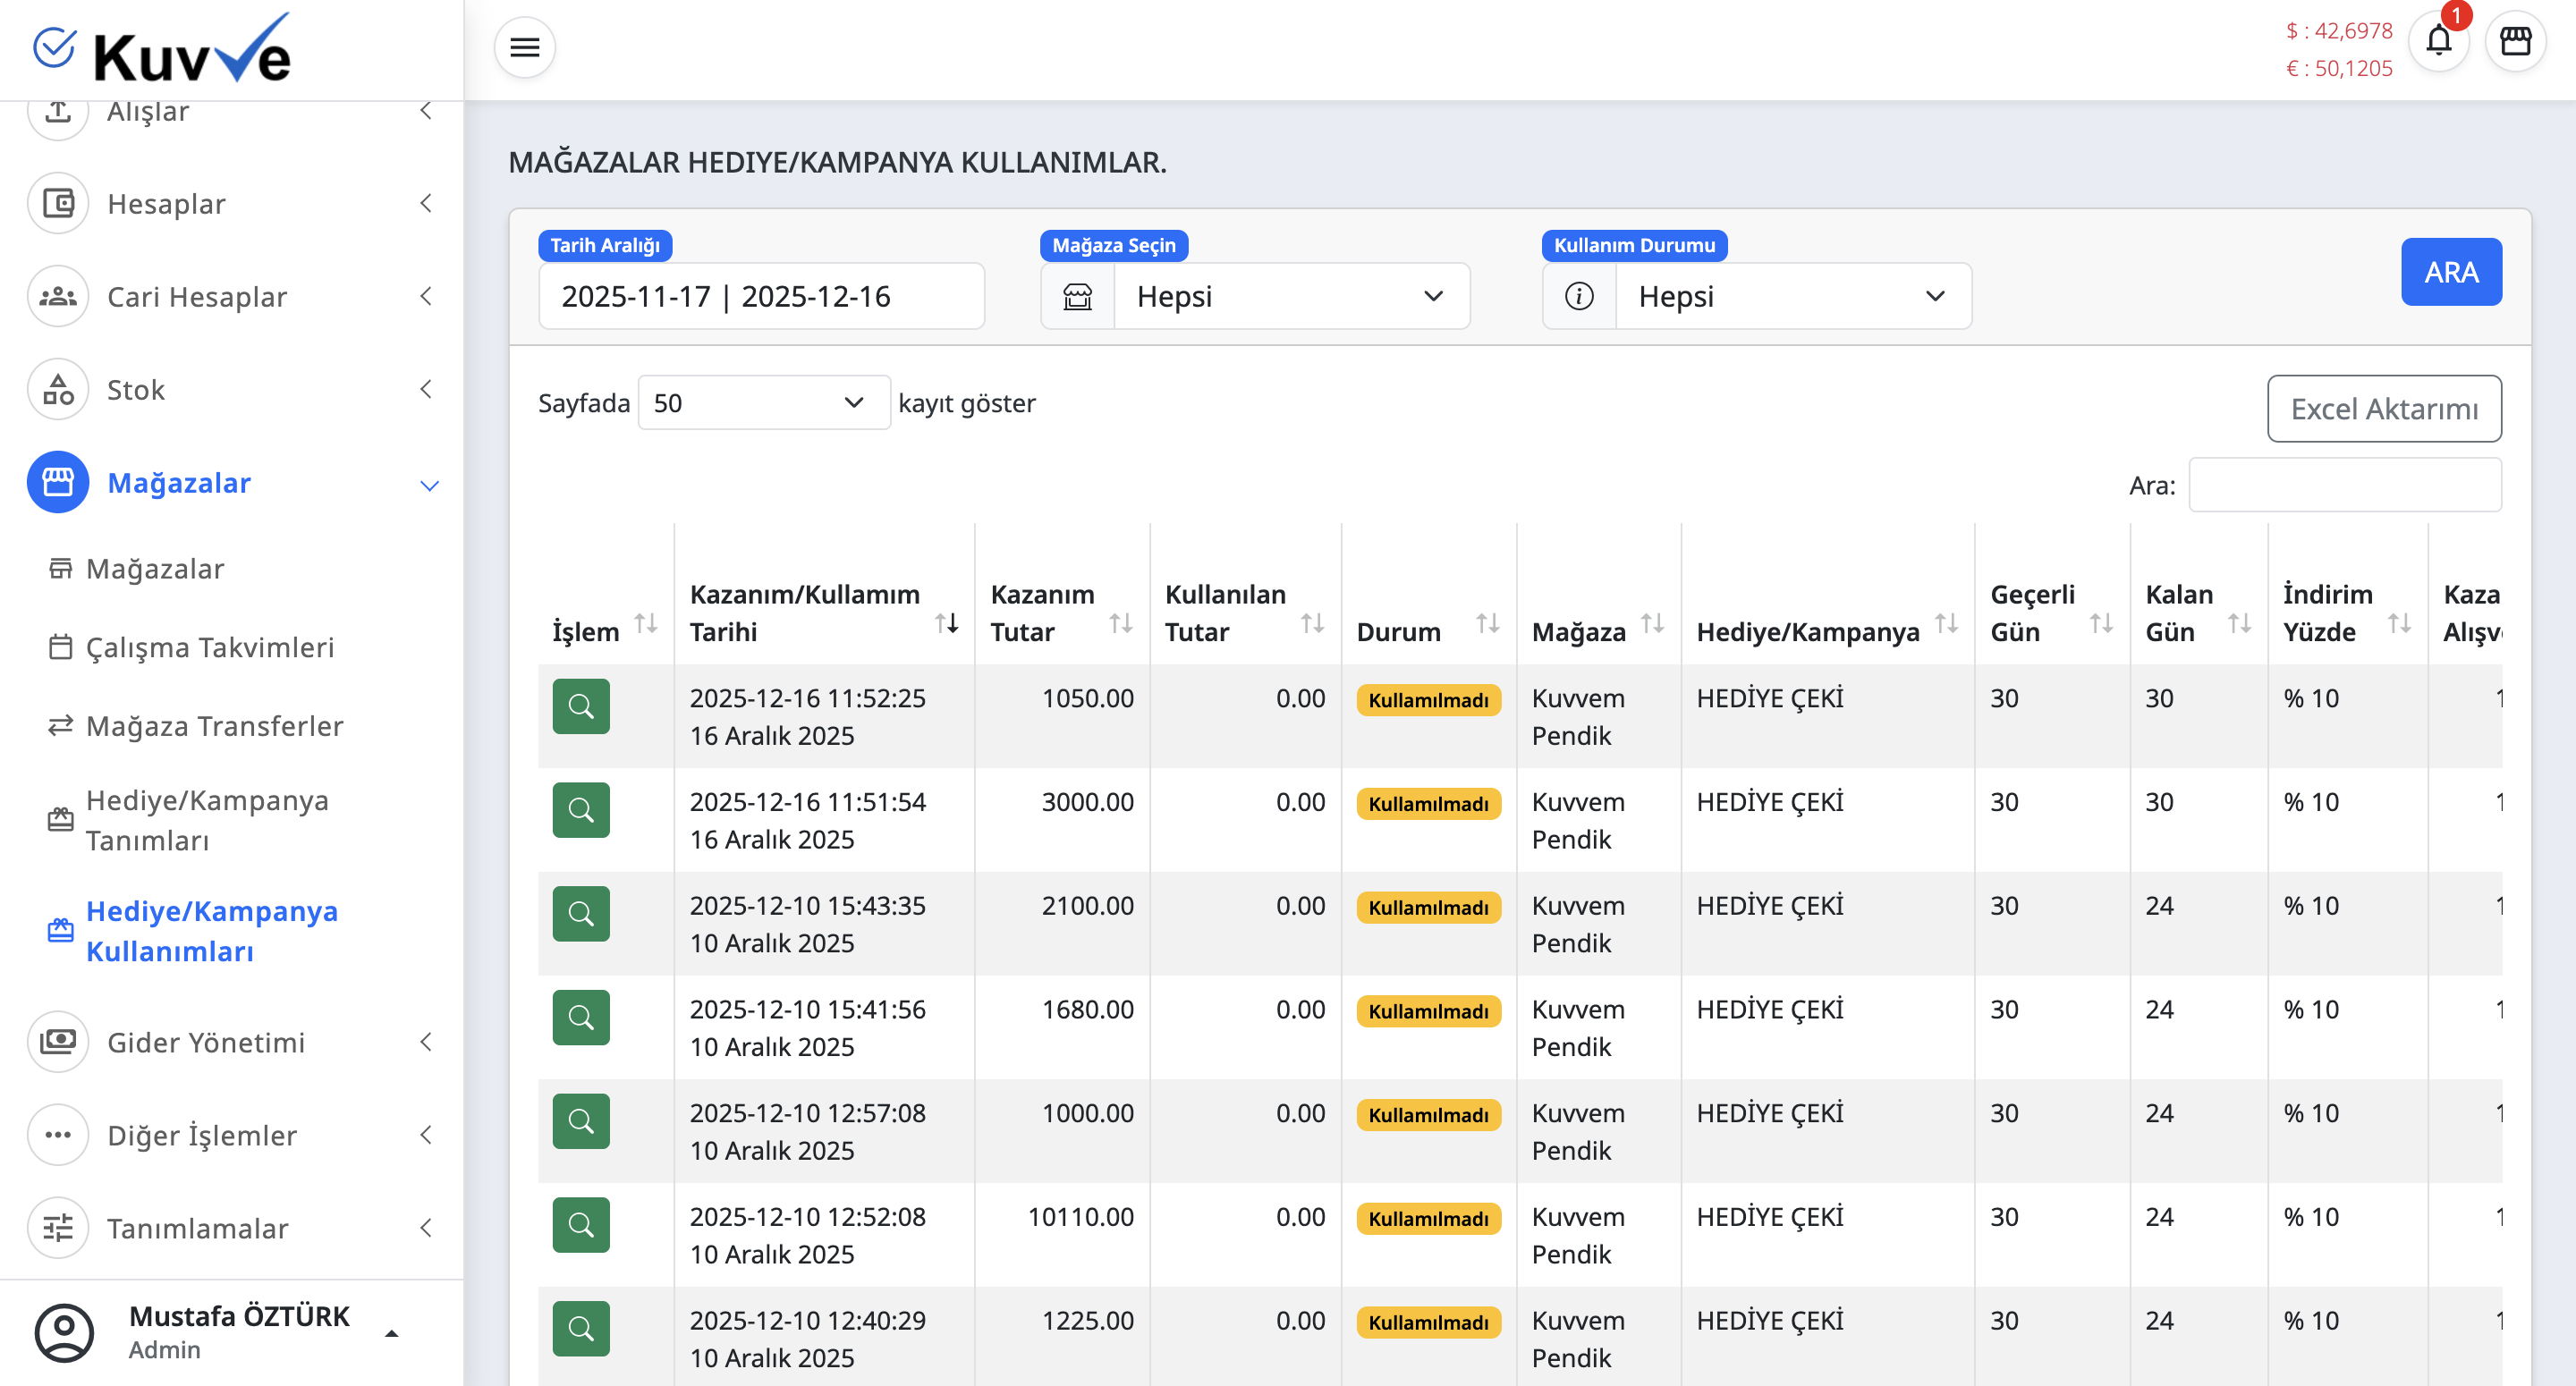Click the Ara search input field
Viewport: 2576px width, 1386px height.
tap(2344, 485)
